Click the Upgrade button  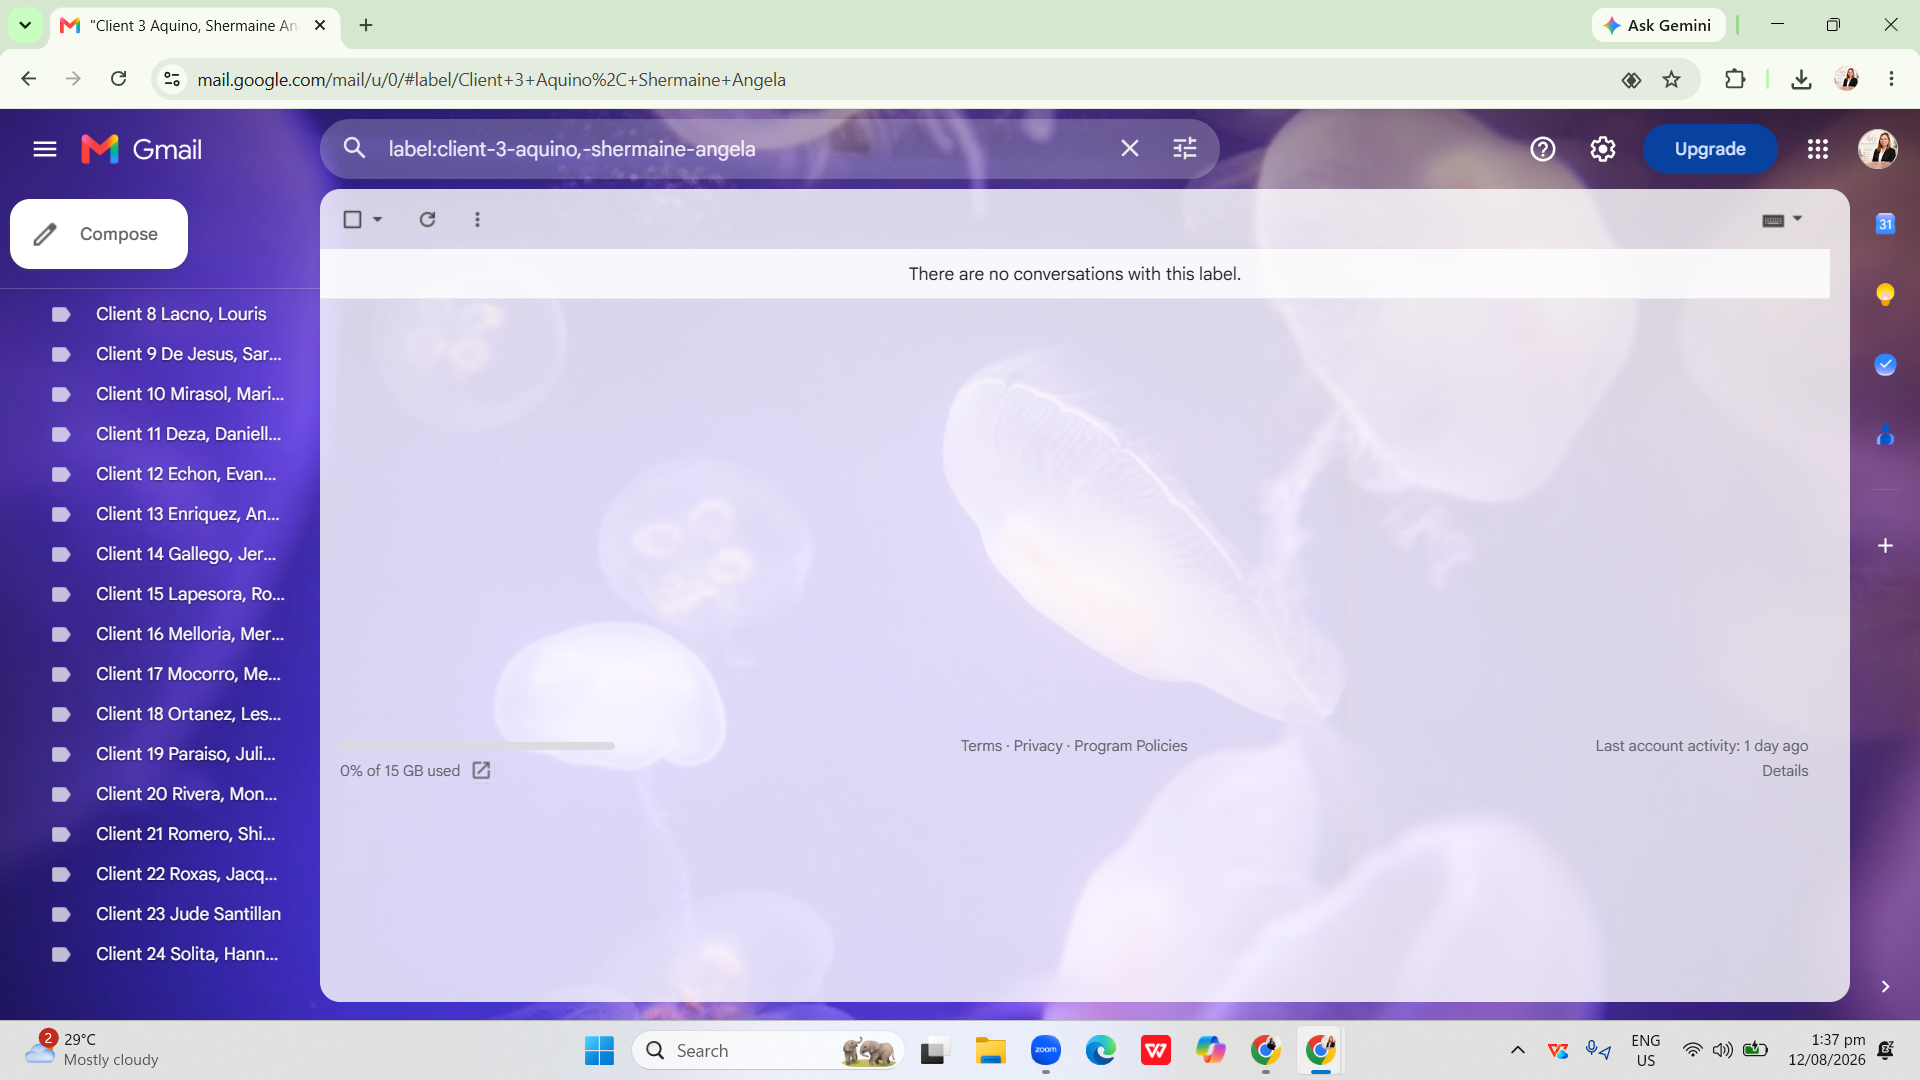1710,149
